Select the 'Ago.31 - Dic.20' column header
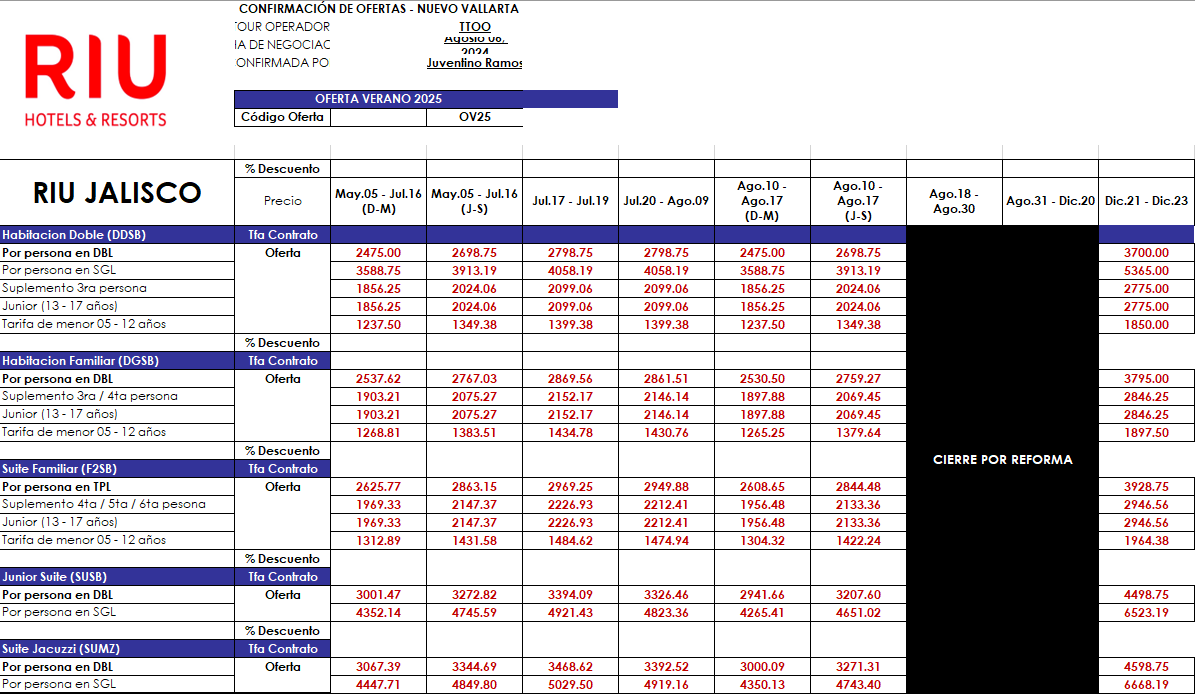The width and height of the screenshot is (1195, 694). pos(1050,201)
